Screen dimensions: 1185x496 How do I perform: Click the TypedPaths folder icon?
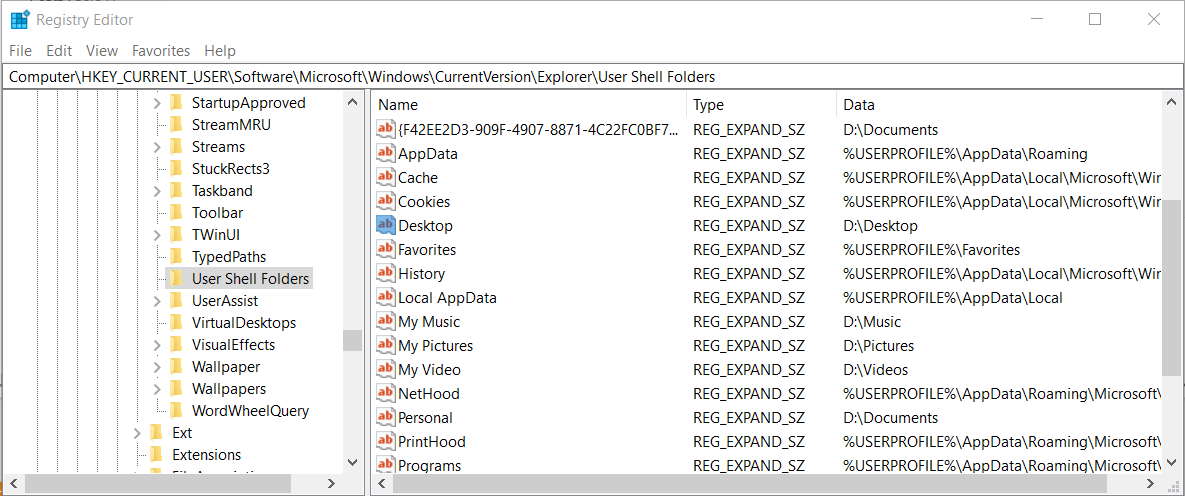[176, 256]
